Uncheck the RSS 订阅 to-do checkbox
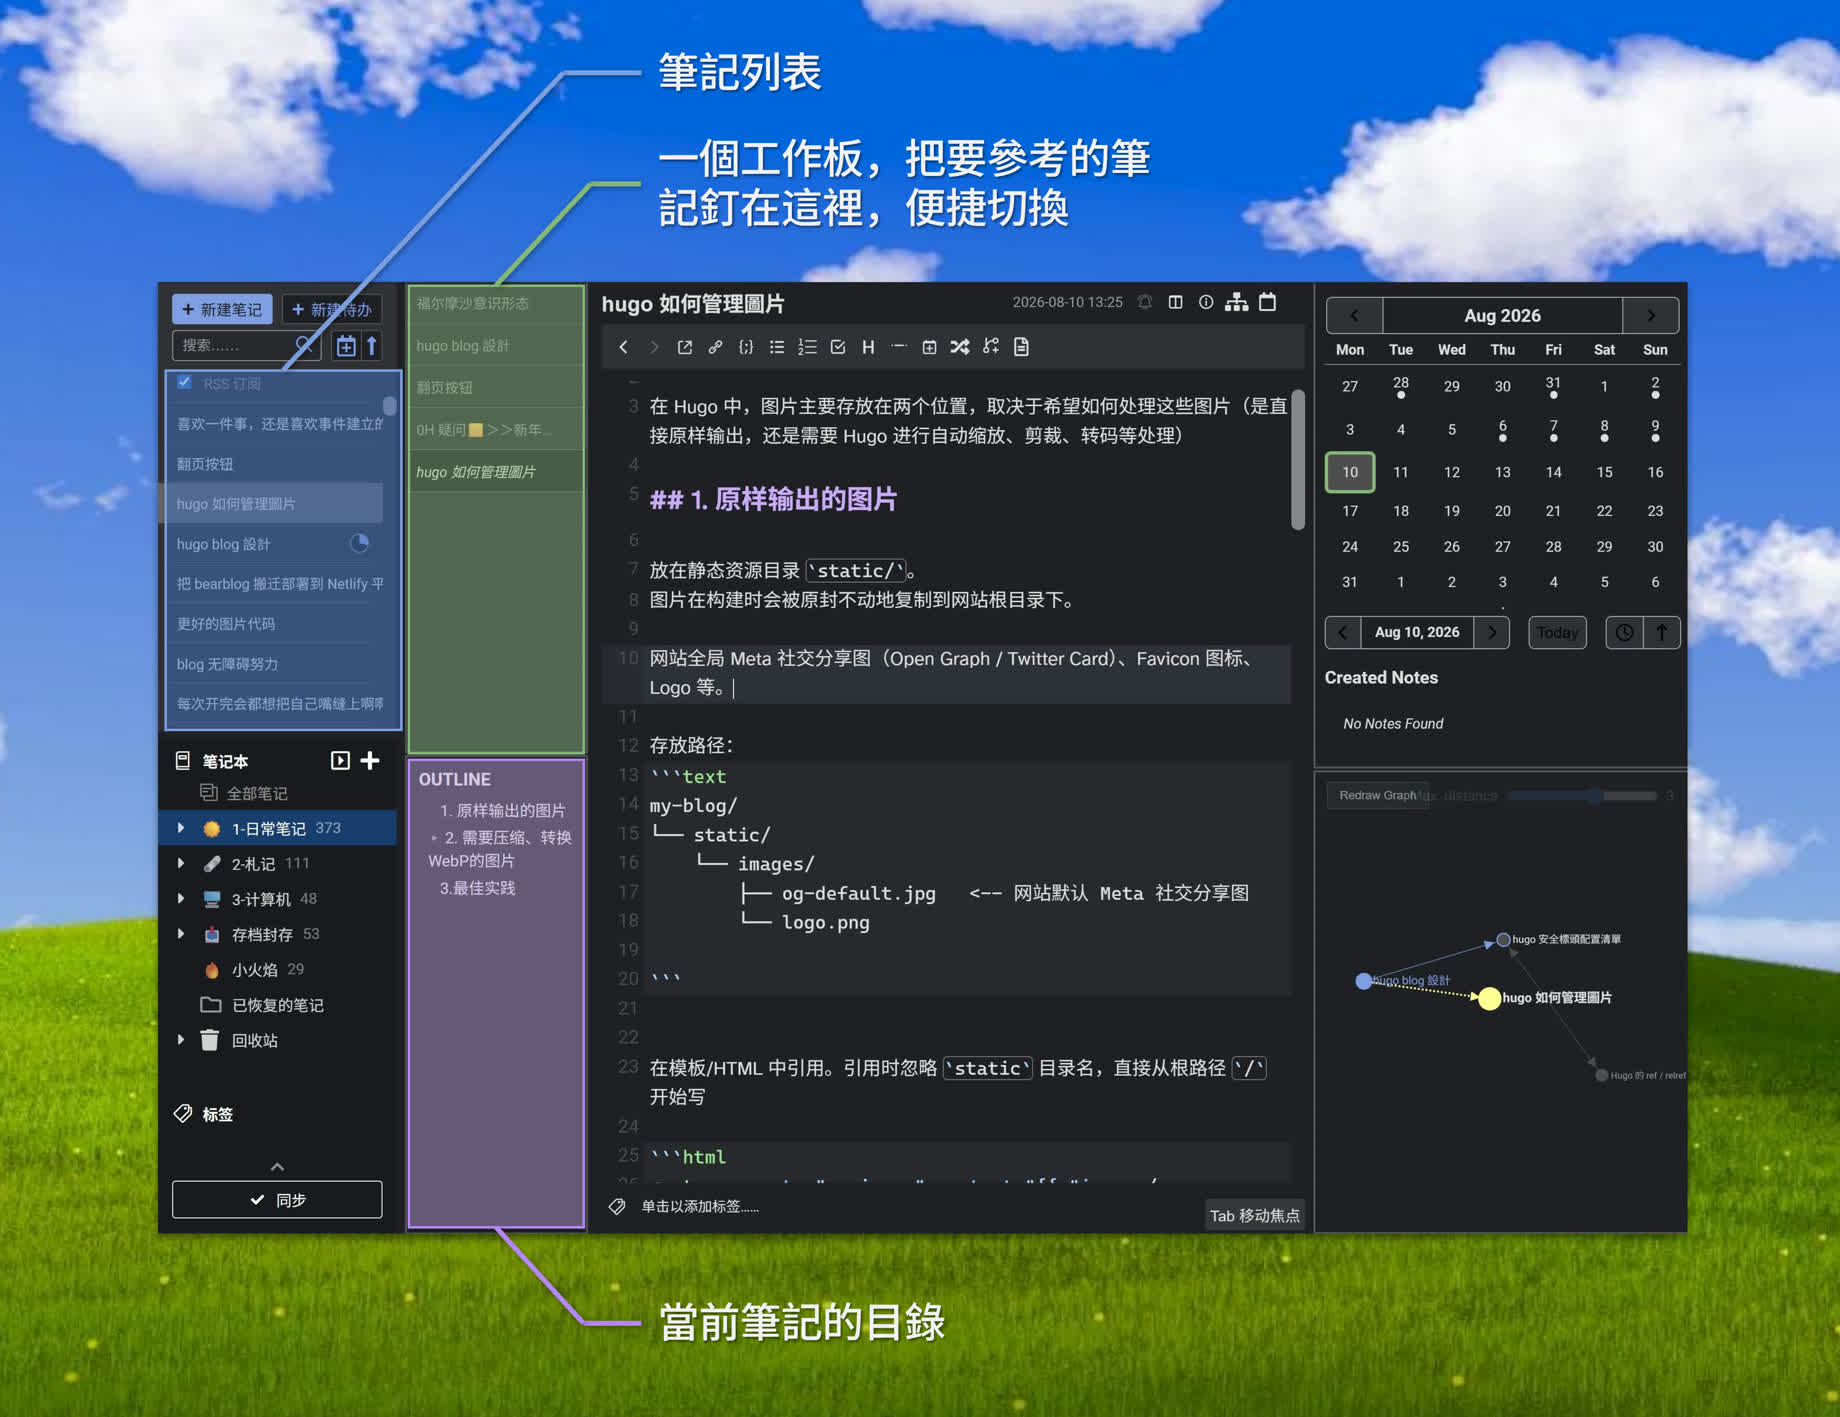1840x1417 pixels. pos(184,382)
